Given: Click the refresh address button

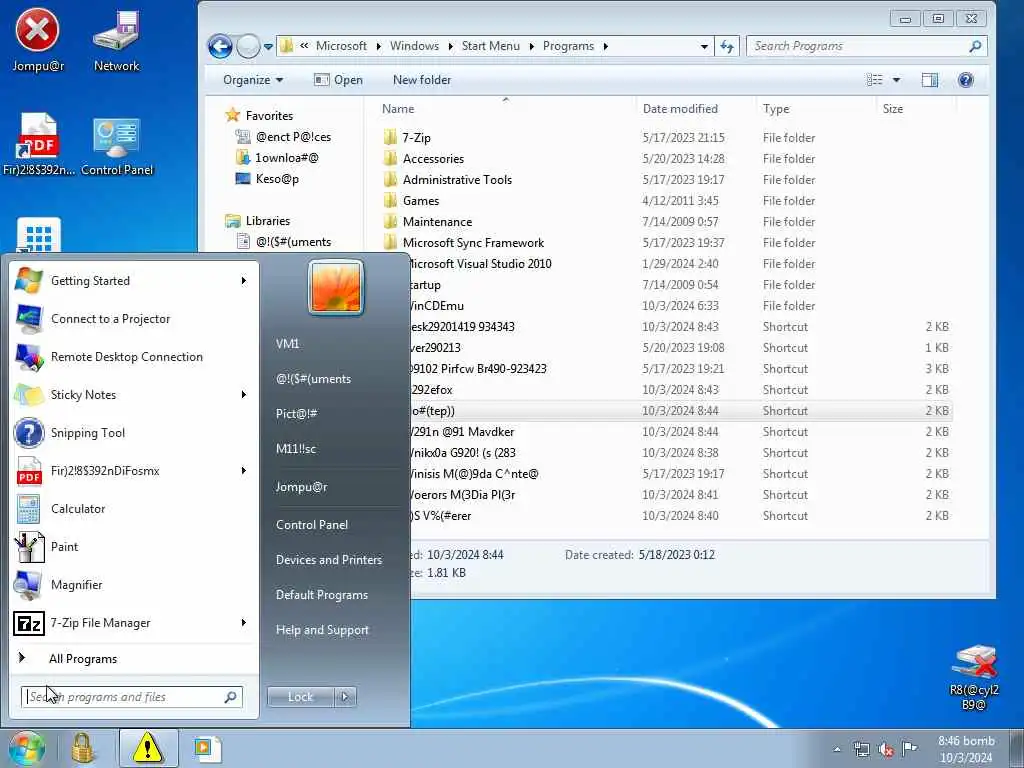Looking at the screenshot, I should (727, 46).
